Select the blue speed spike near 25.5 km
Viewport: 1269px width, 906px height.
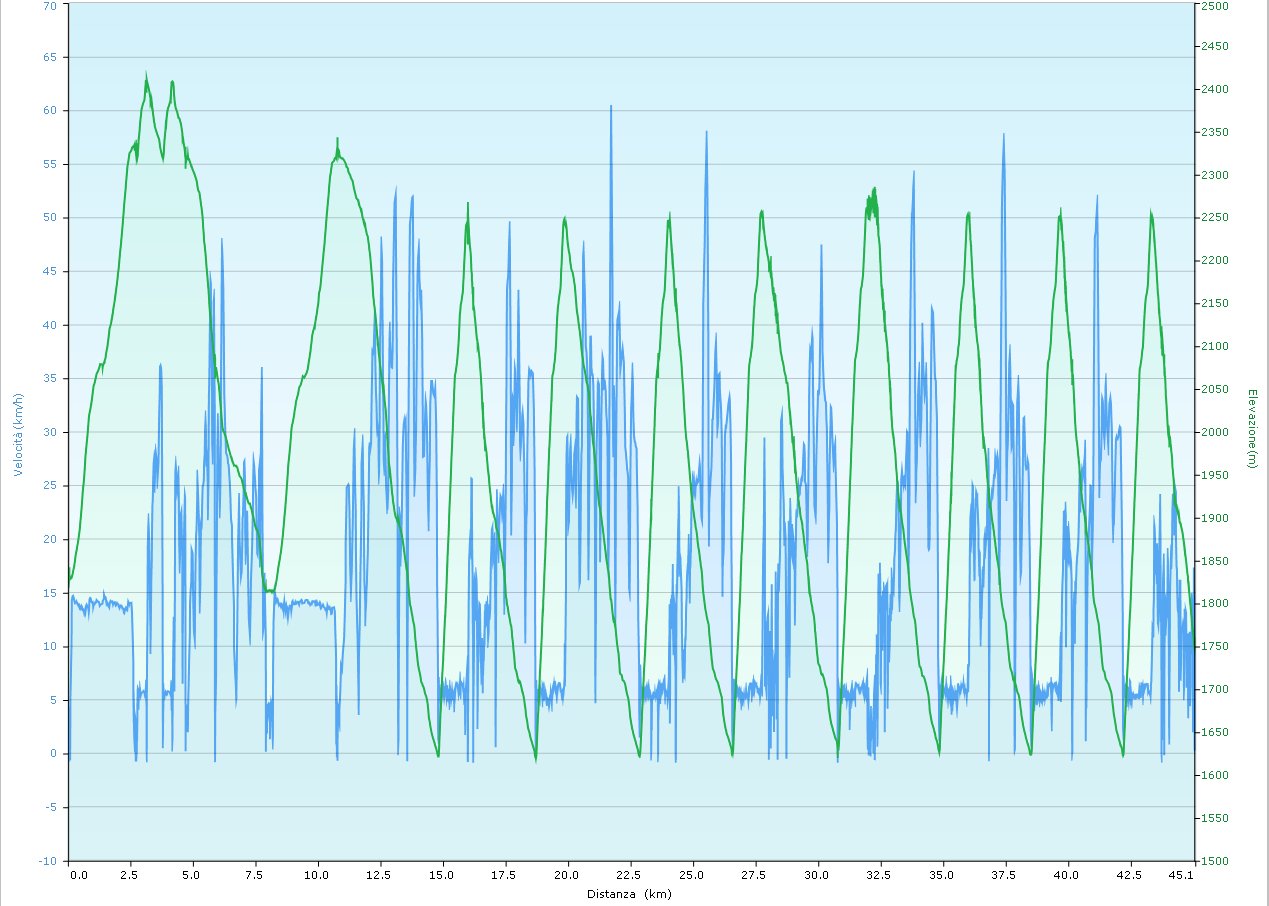[706, 133]
